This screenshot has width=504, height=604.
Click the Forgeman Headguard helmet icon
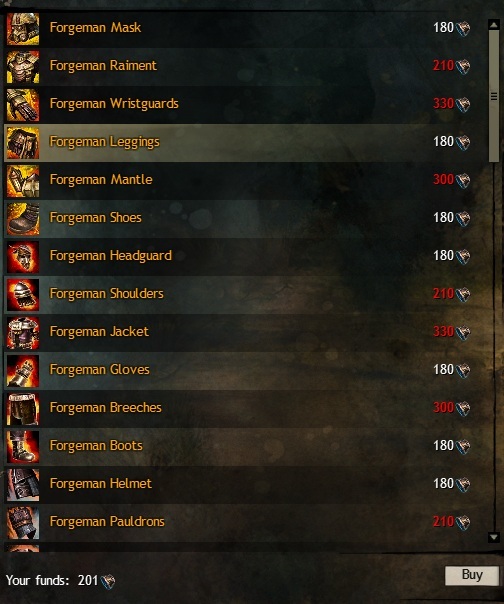(x=23, y=257)
